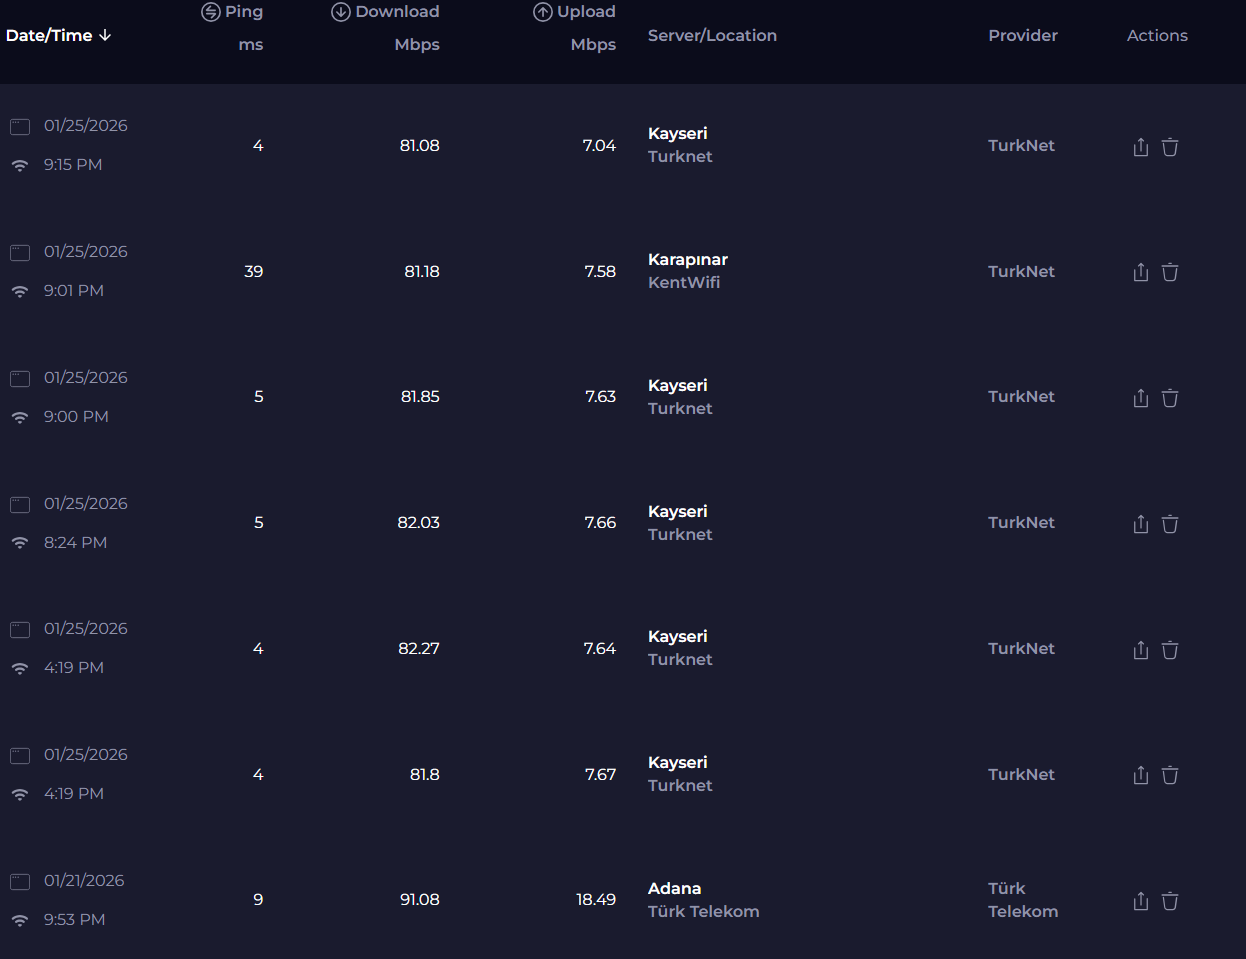Viewport: 1246px width, 959px height.
Task: Delete the 8:24 PM test result
Action: coord(1170,524)
